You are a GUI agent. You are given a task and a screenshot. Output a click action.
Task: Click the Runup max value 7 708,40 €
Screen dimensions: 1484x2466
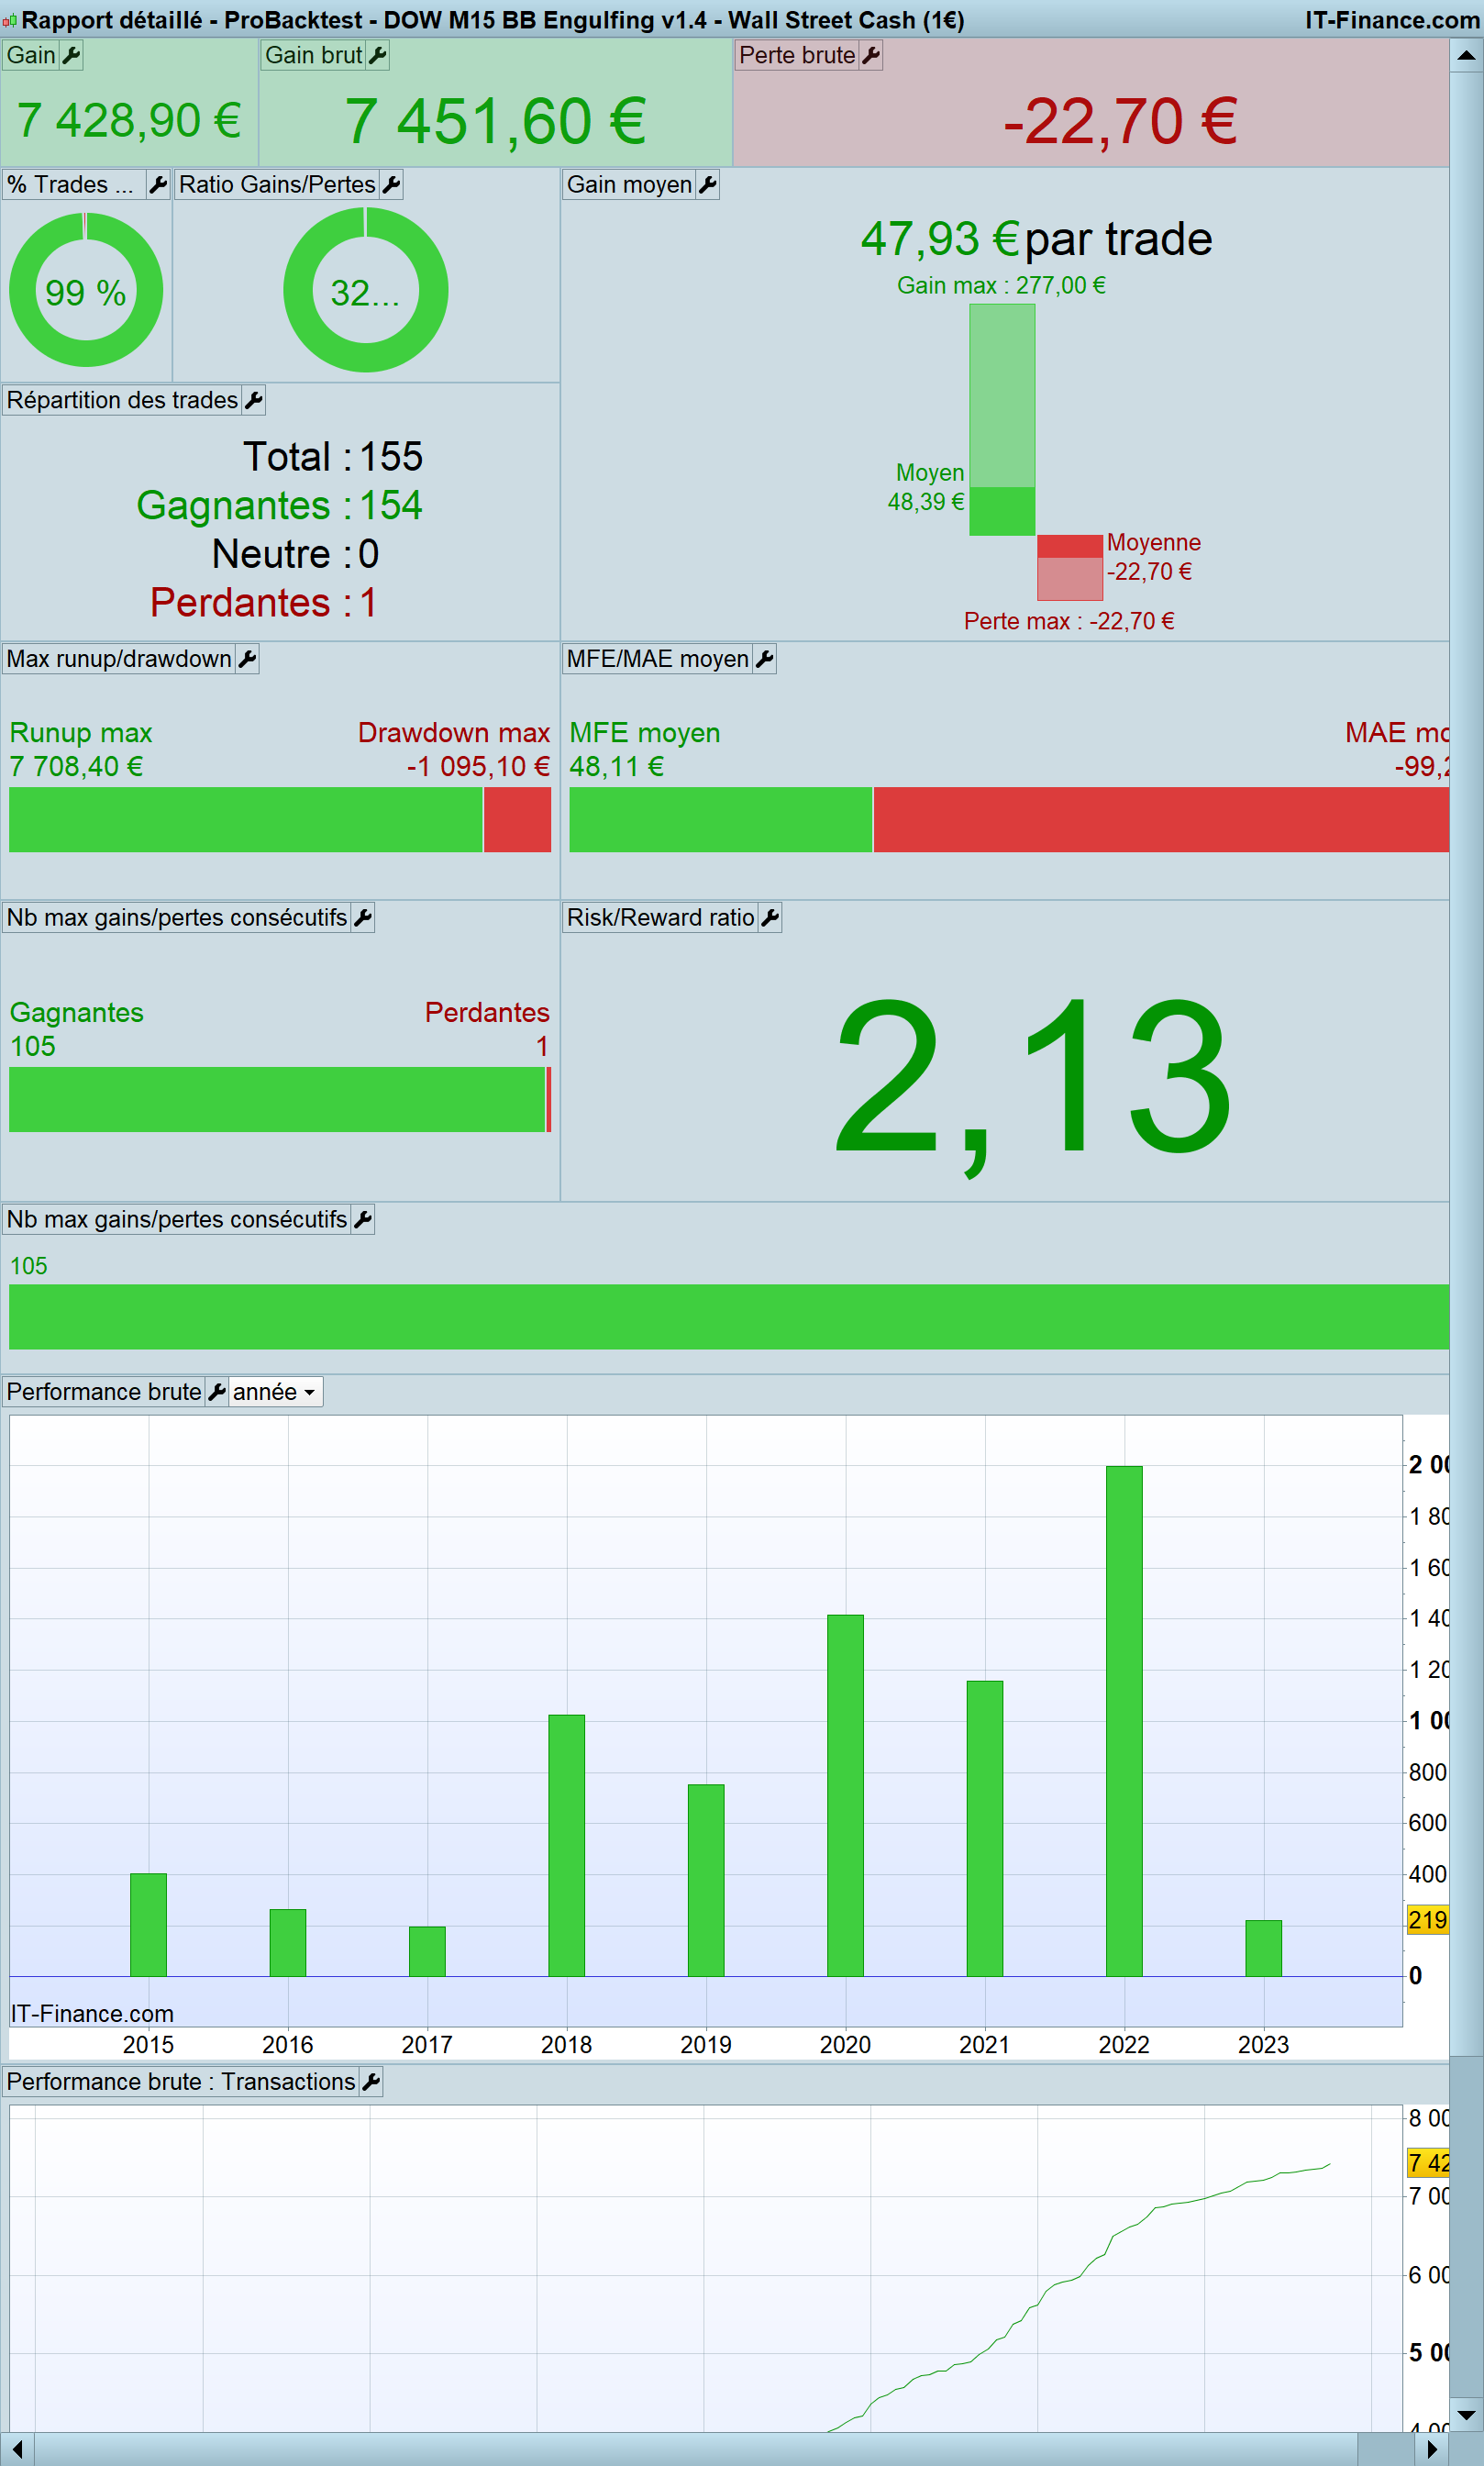pos(76,767)
